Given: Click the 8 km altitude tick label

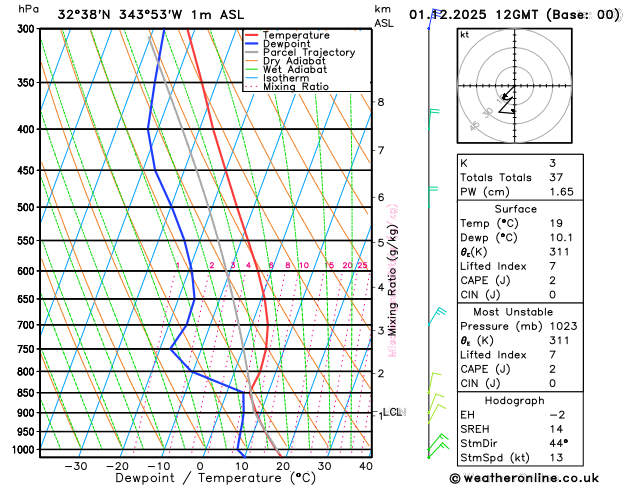Looking at the screenshot, I should tap(381, 102).
